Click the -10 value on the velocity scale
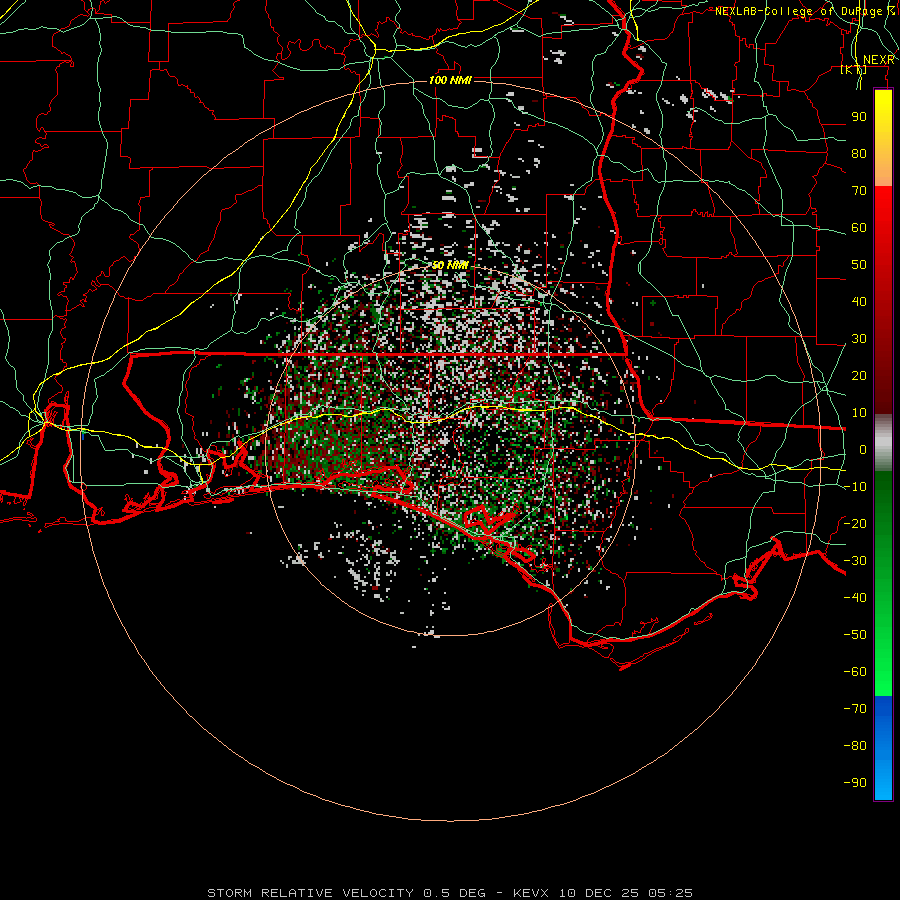 (855, 487)
